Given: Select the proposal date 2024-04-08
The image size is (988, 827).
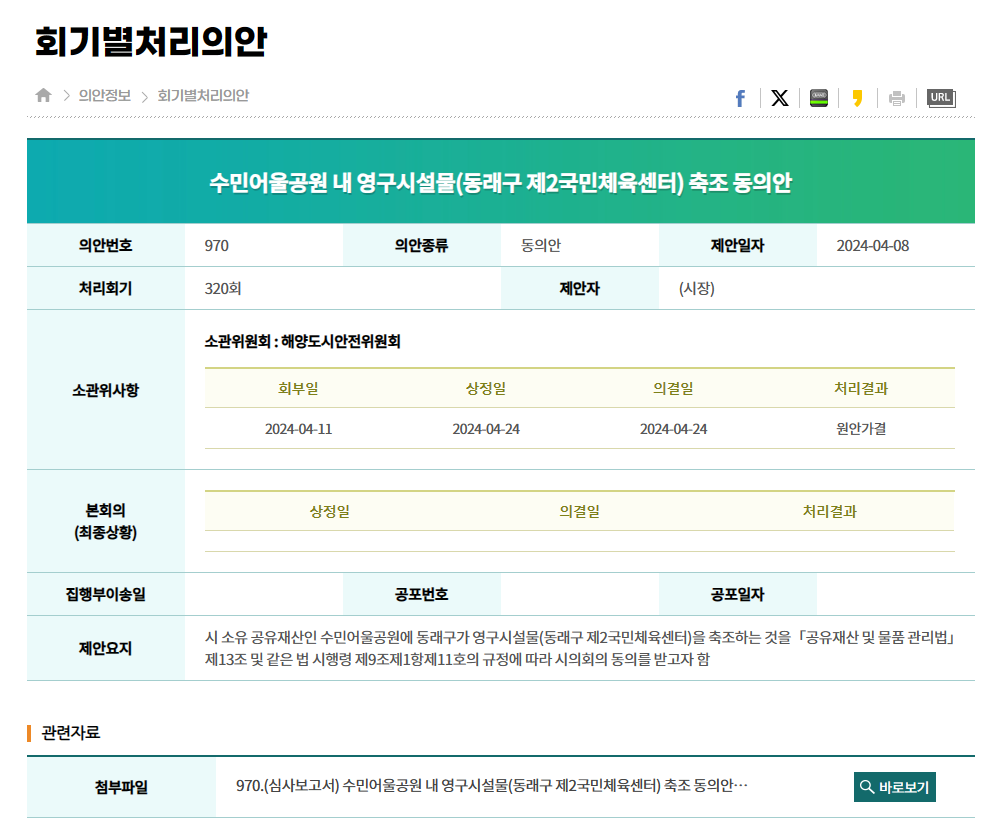Looking at the screenshot, I should coord(873,246).
